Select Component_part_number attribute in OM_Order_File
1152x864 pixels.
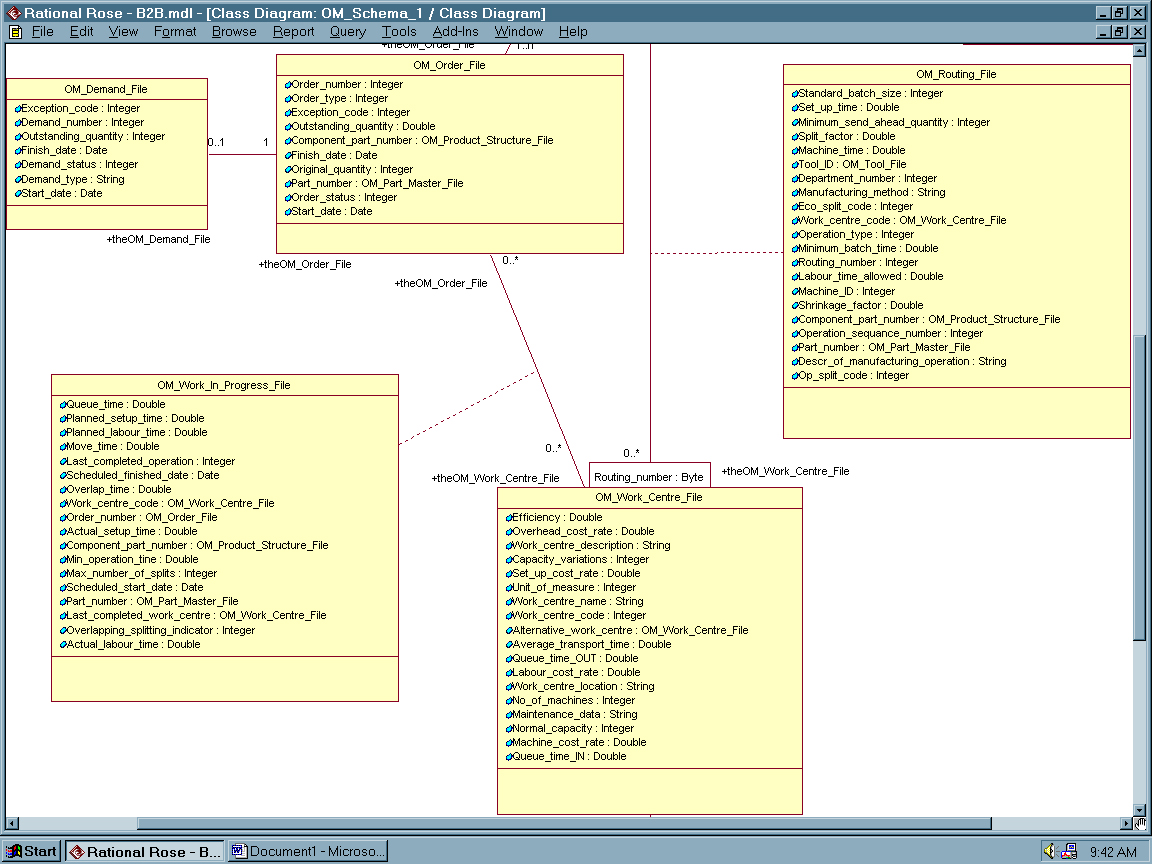pyautogui.click(x=419, y=140)
